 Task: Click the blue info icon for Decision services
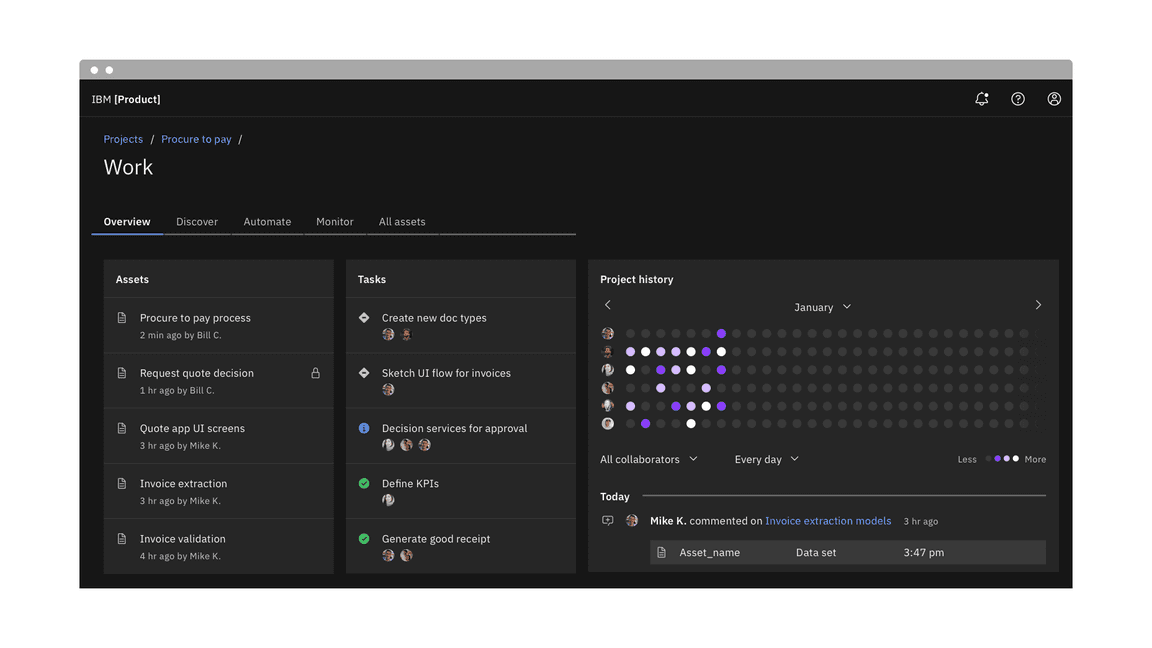click(364, 428)
